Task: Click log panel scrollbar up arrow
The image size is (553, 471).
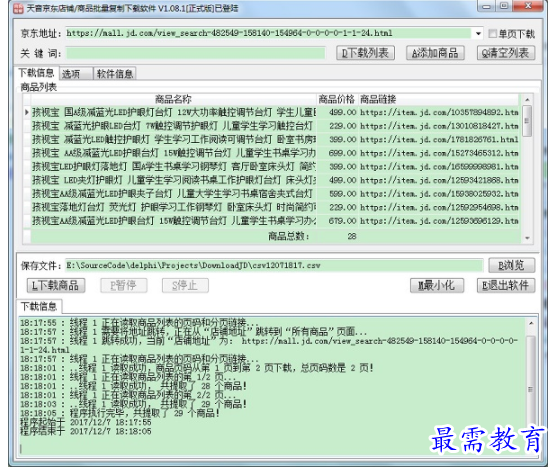Action: [531, 323]
